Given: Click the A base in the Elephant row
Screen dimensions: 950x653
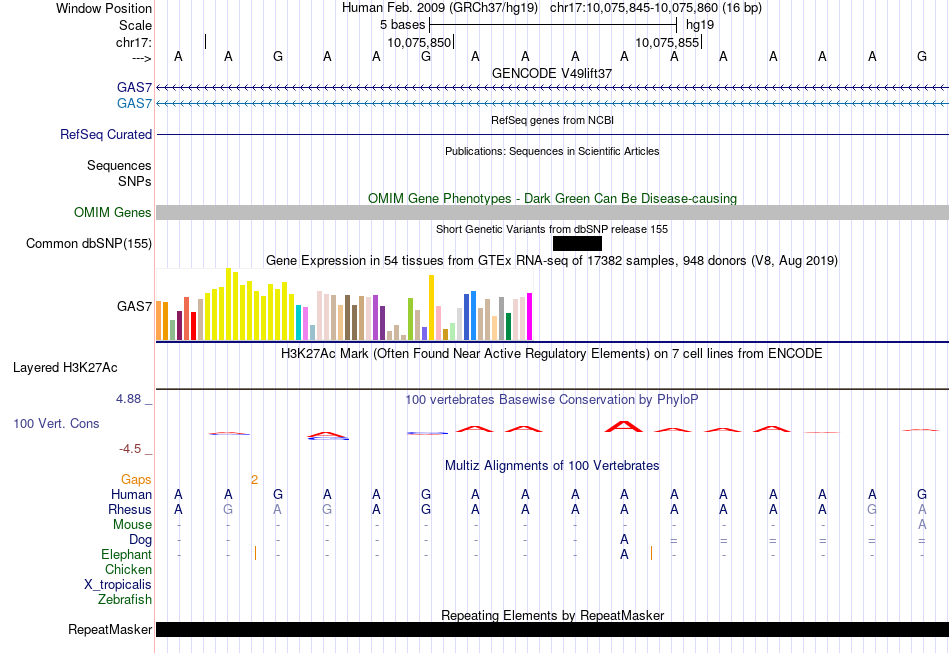Looking at the screenshot, I should point(624,554).
